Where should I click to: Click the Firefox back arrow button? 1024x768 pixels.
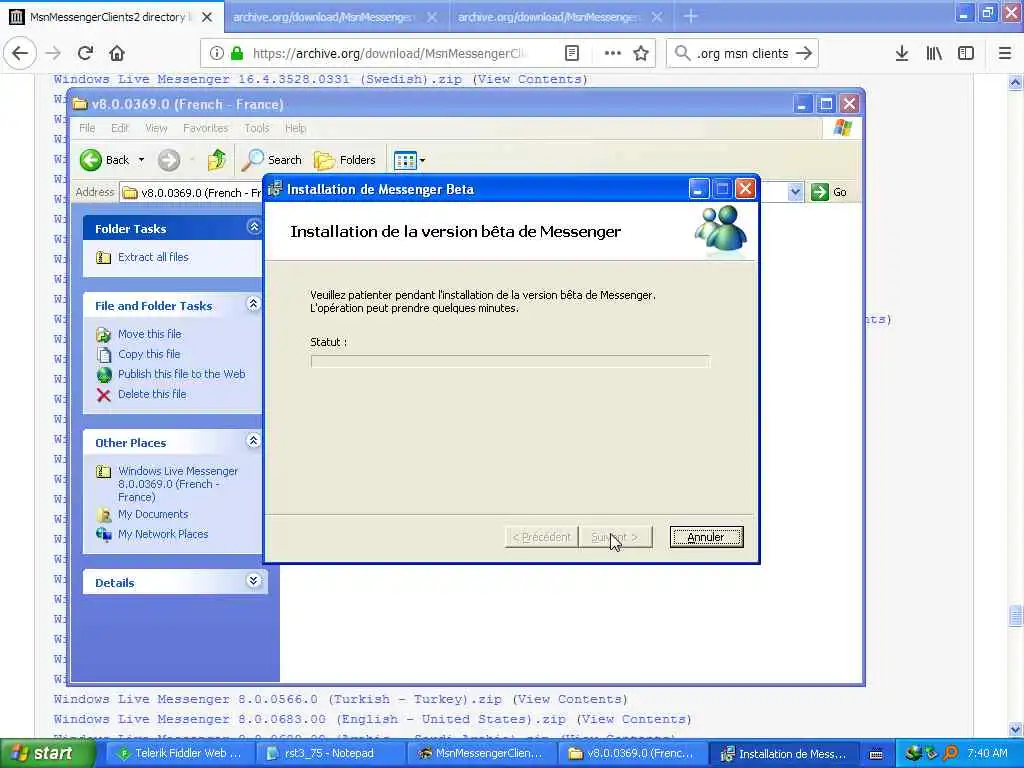pos(20,53)
